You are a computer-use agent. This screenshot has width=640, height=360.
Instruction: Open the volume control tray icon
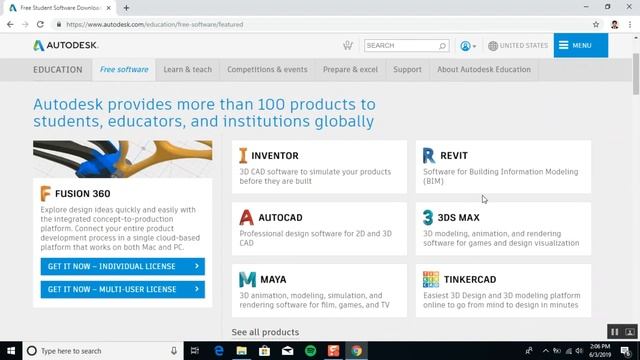point(579,351)
